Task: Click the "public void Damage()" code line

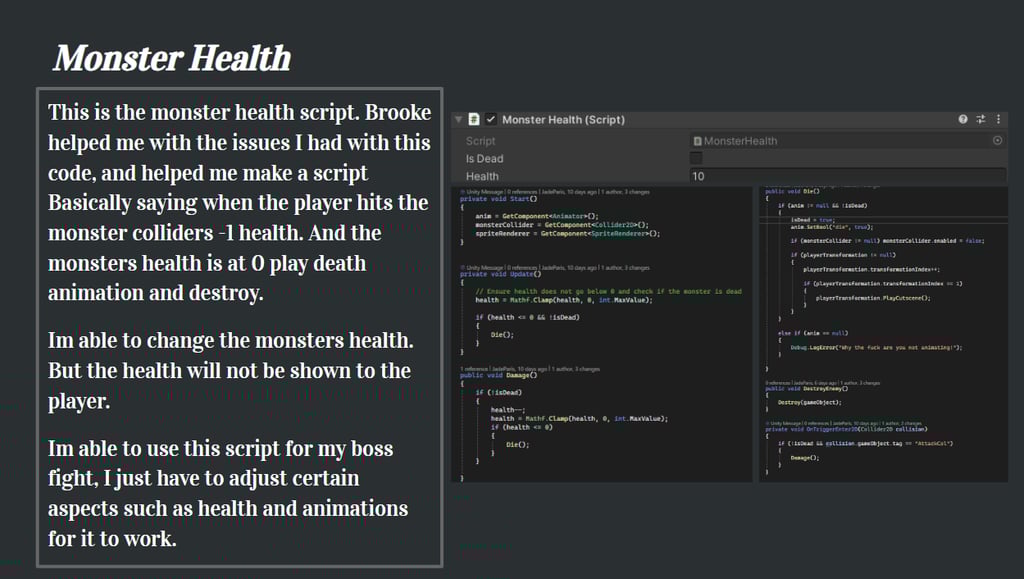Action: (498, 375)
